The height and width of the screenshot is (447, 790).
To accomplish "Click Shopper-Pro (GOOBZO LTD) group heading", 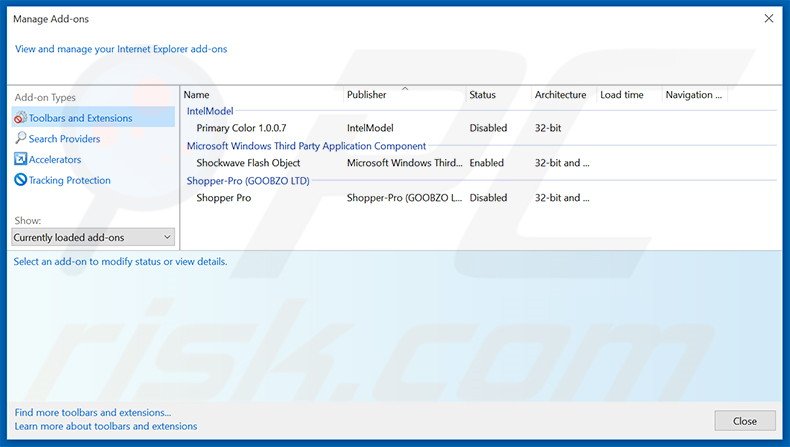I will (248, 180).
